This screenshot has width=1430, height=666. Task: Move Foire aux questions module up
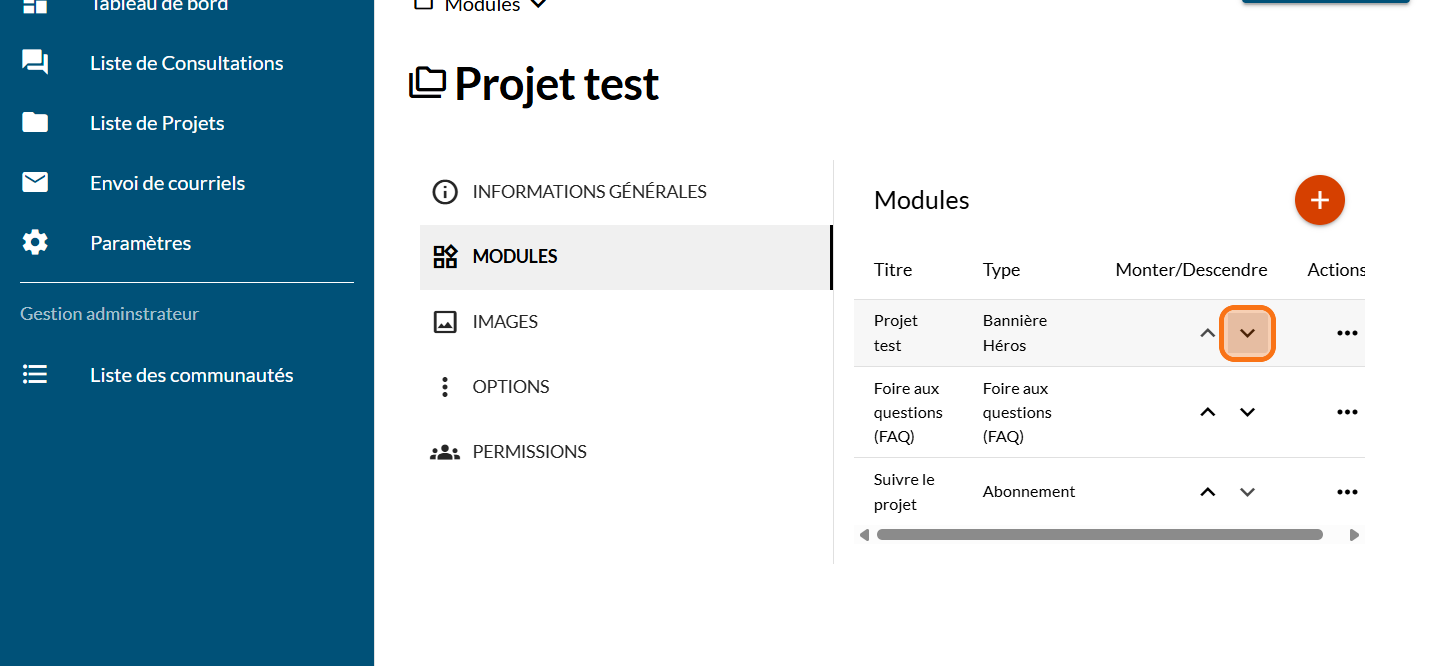pyautogui.click(x=1208, y=412)
